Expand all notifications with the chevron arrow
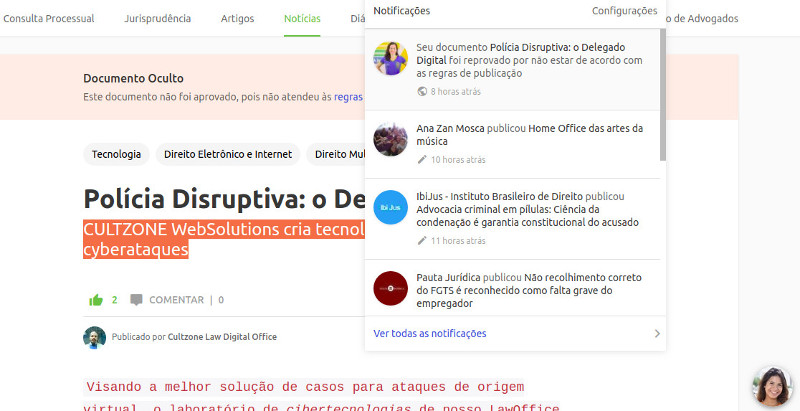The width and height of the screenshot is (800, 411). [657, 334]
